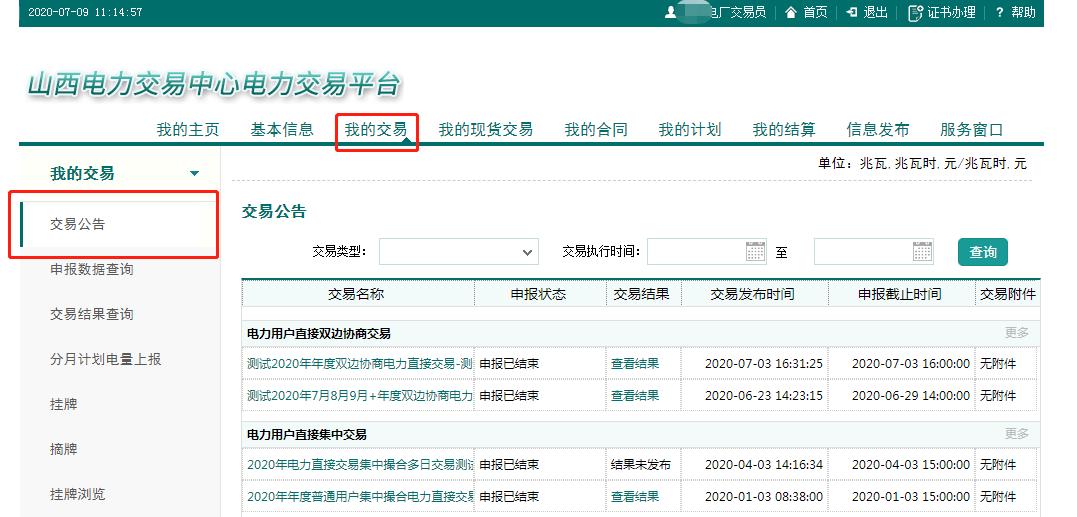Image resolution: width=1077 pixels, height=517 pixels.
Task: Click the home icon beside 首页
Action: 791,13
